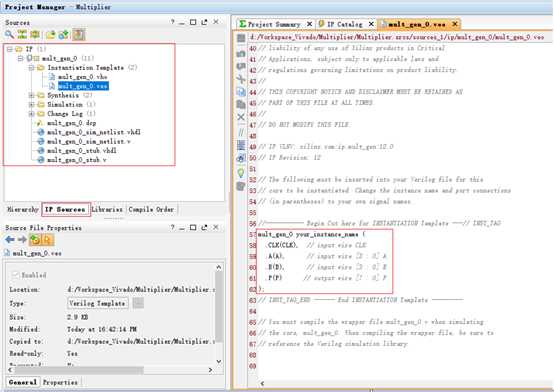The height and width of the screenshot is (392, 554).
Task: Click the forward arrow in Source File Properties
Action: (x=22, y=240)
